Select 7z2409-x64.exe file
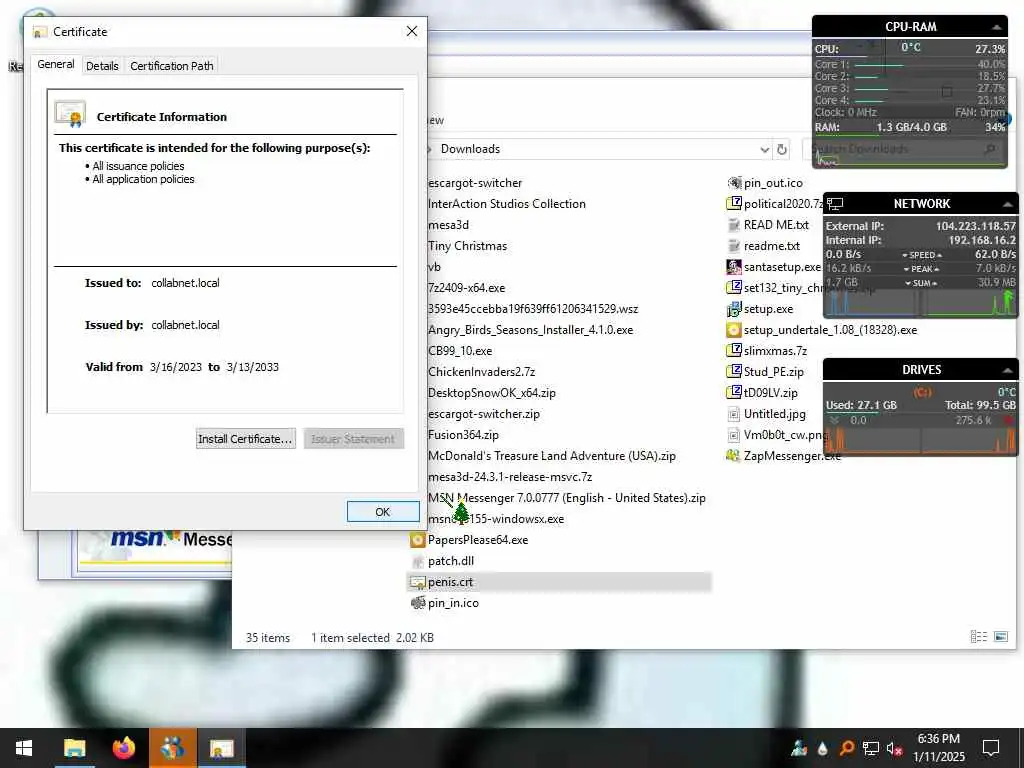 pyautogui.click(x=467, y=288)
